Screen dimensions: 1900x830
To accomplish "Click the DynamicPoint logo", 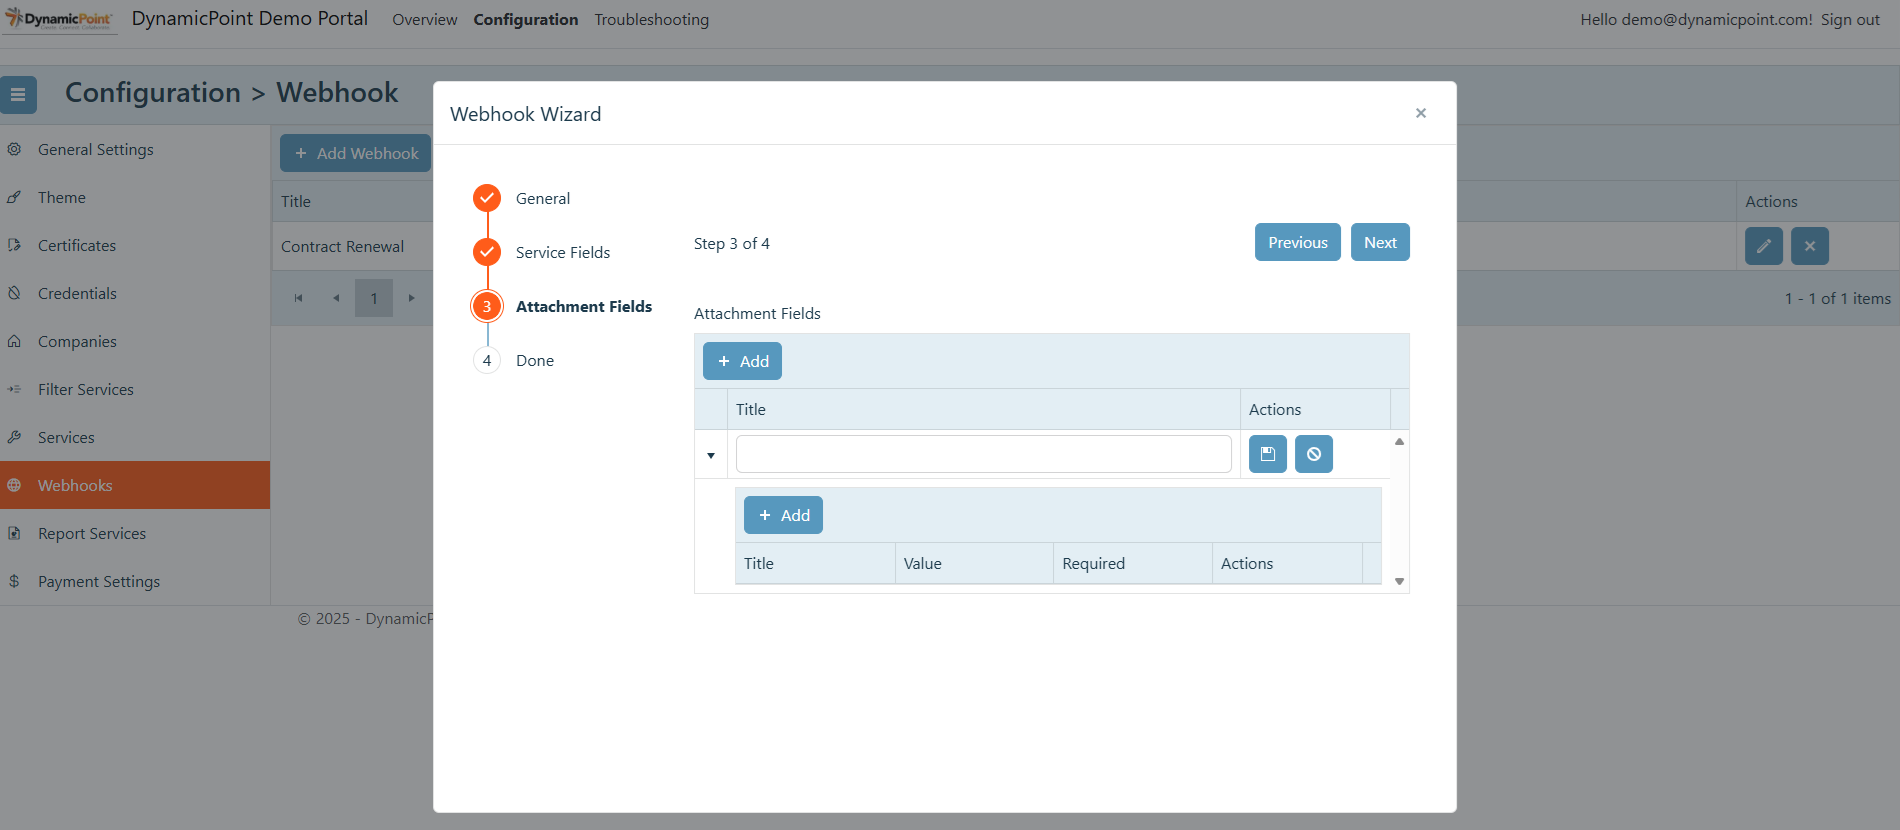I will (x=59, y=19).
